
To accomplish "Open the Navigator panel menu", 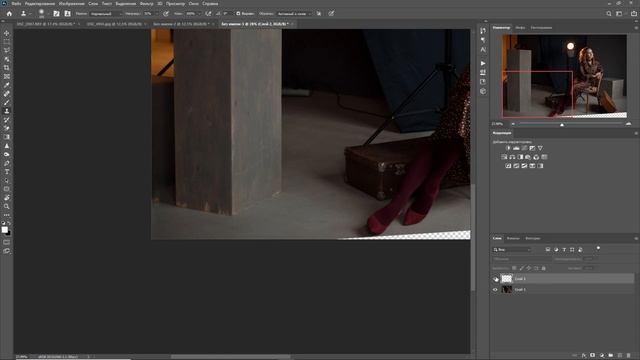I will (x=636, y=28).
